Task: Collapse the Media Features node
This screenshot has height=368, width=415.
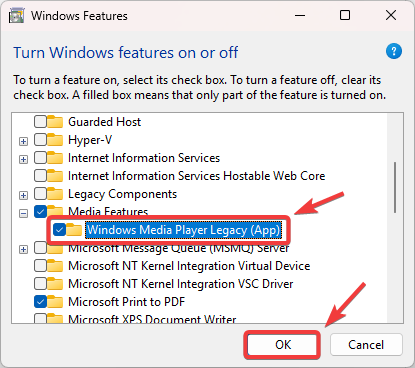Action: coord(23,214)
